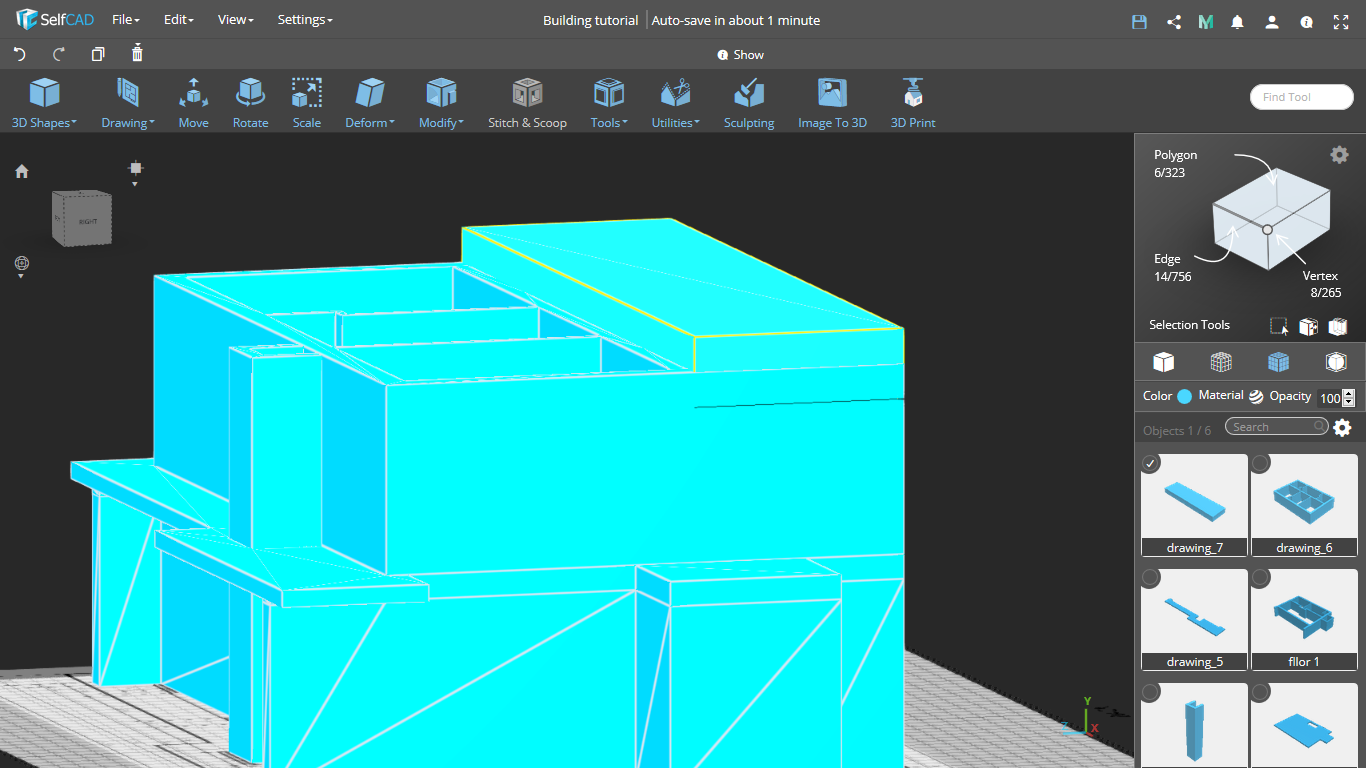Click the marquee selection tool icon

coord(1279,326)
